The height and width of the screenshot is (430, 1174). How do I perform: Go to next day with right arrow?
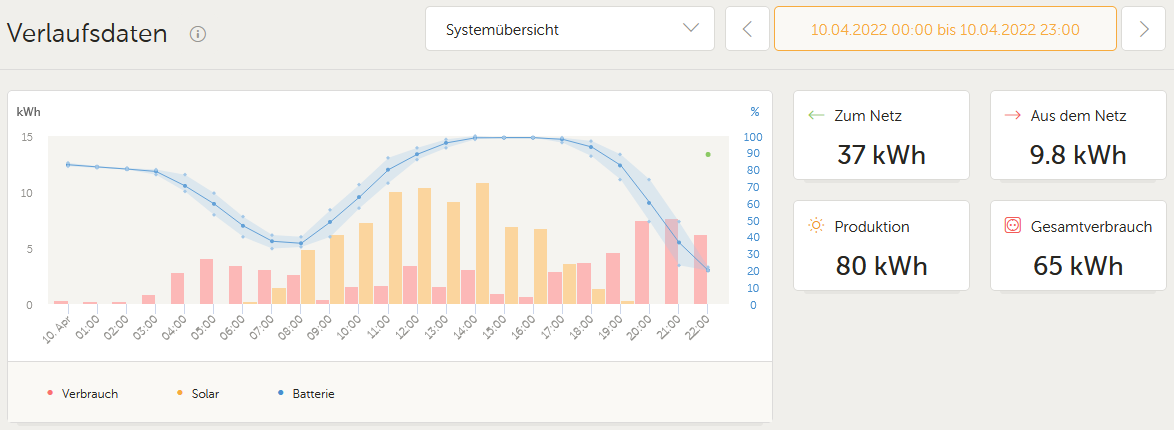(x=1143, y=29)
